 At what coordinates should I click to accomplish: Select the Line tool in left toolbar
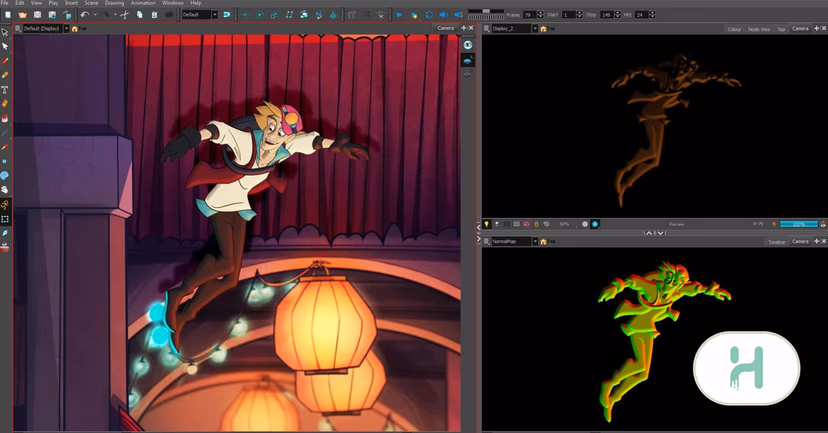(x=5, y=133)
